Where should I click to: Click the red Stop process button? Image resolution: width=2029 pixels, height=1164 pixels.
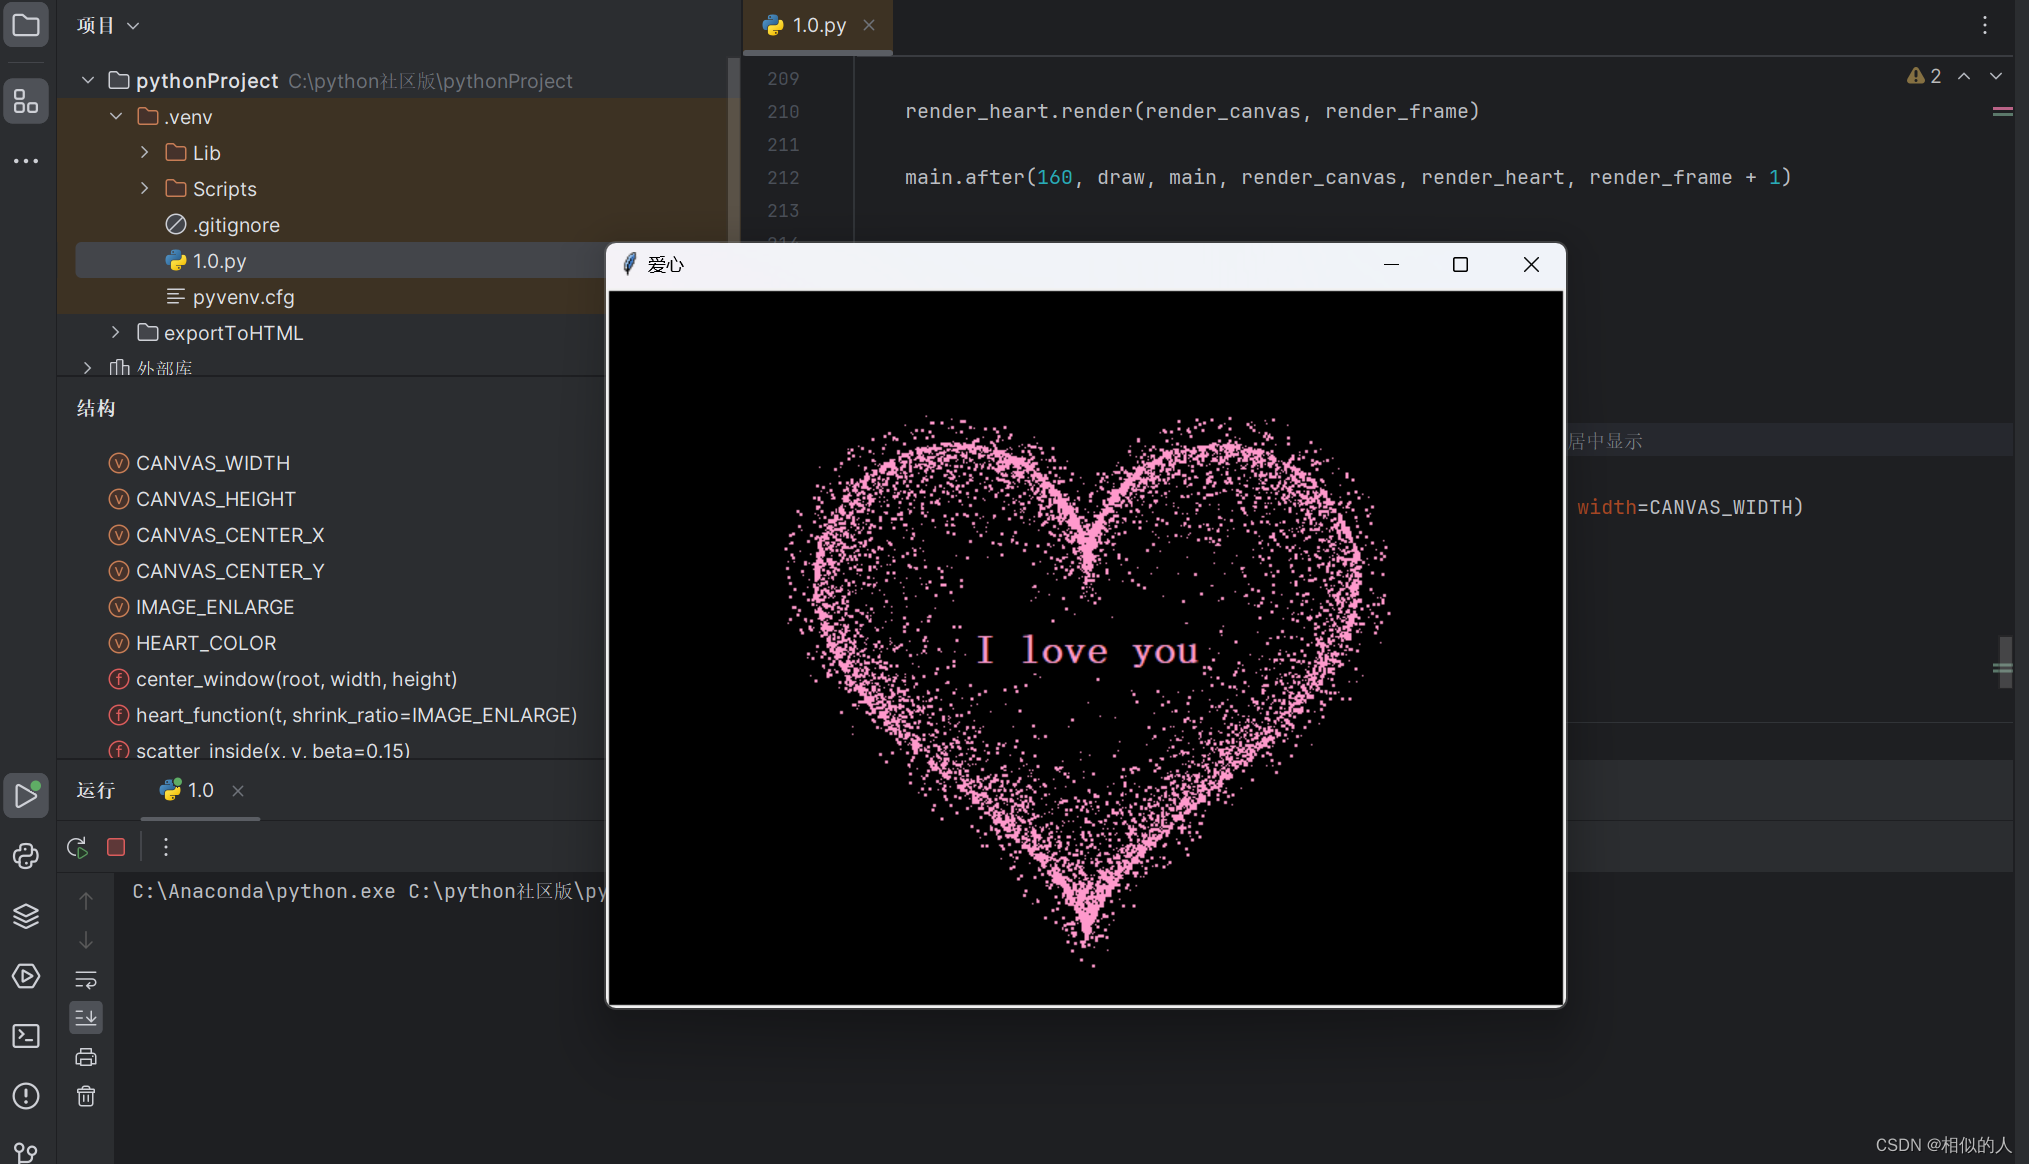tap(116, 847)
